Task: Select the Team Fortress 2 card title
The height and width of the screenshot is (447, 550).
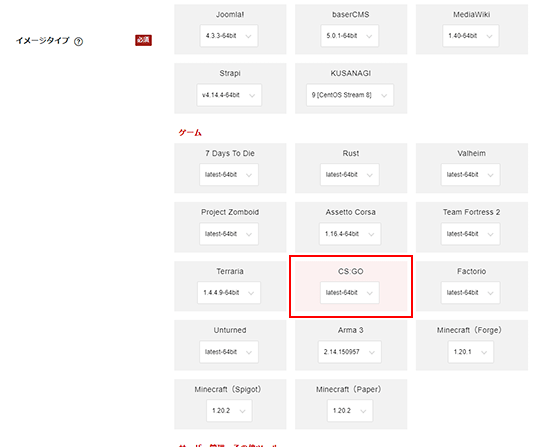Action: tap(471, 212)
